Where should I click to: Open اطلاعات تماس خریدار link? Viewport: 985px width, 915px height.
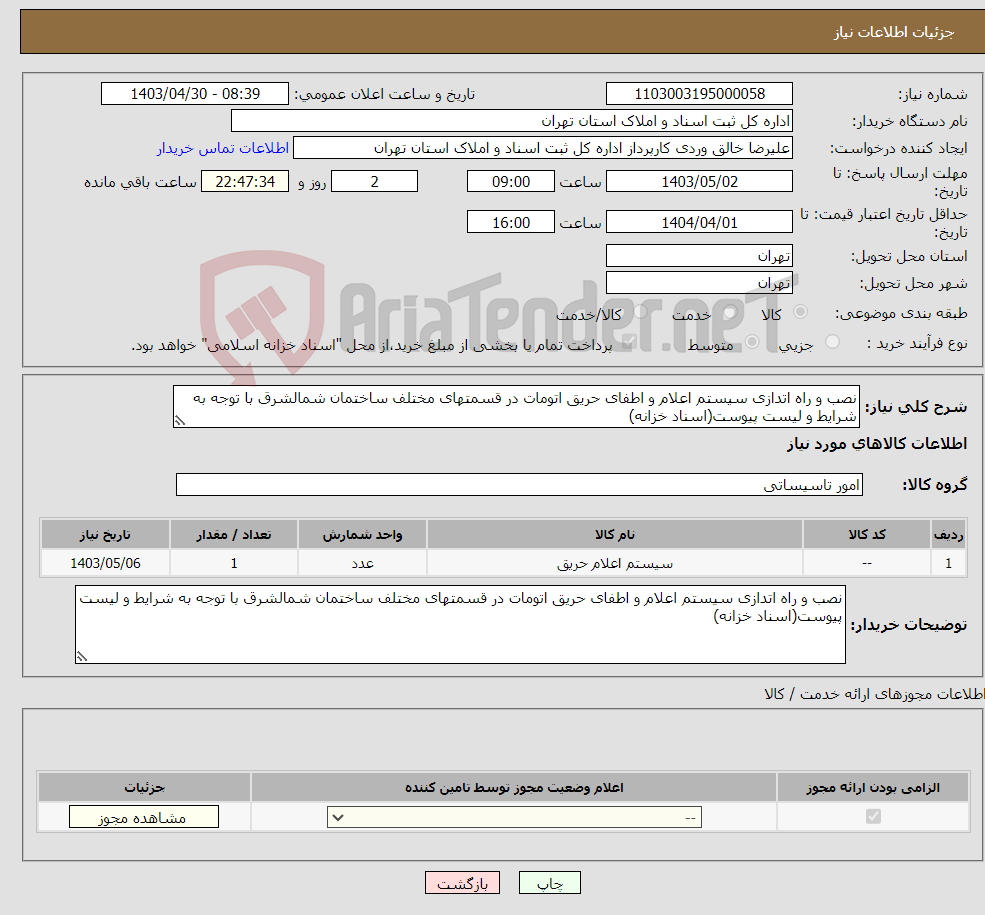coord(223,148)
